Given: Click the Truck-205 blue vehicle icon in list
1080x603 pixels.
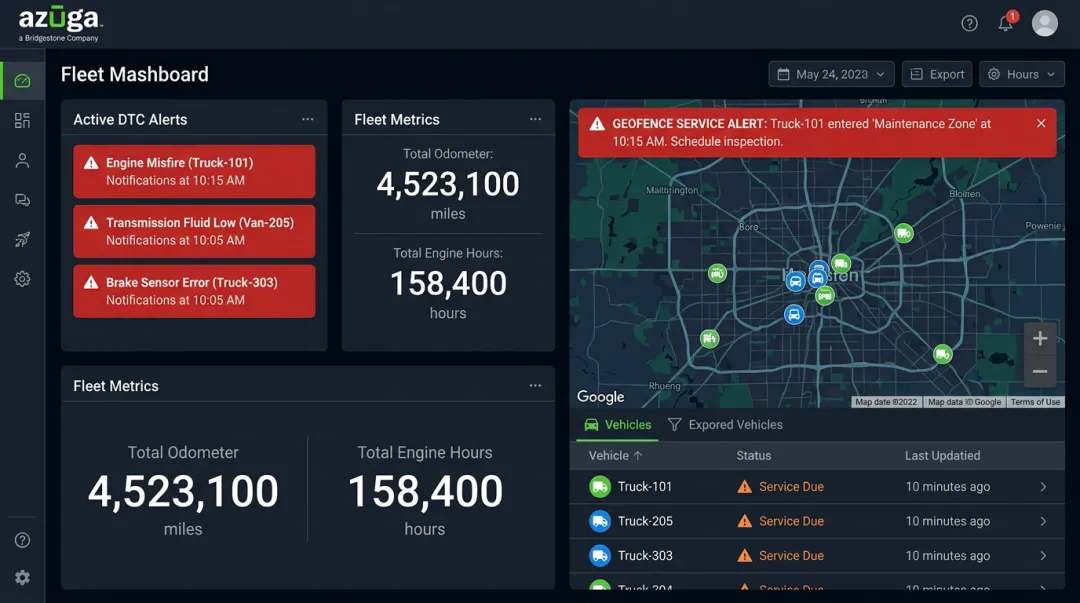Looking at the screenshot, I should [x=600, y=521].
